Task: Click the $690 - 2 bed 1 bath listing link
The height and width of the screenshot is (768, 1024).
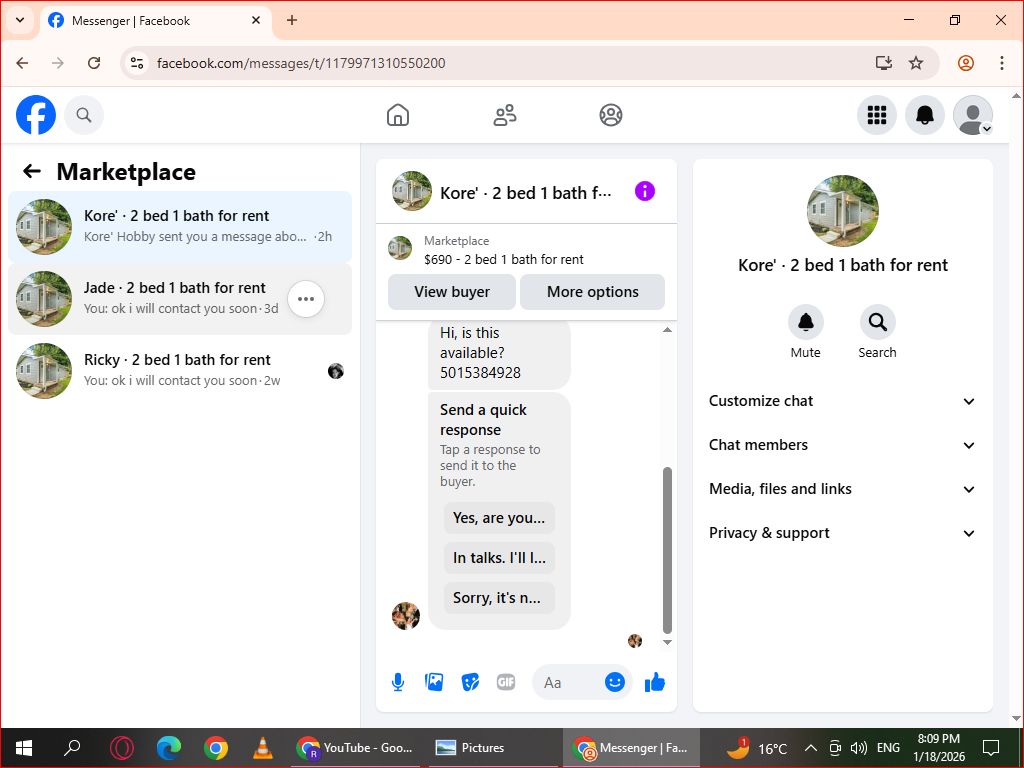Action: click(504, 259)
